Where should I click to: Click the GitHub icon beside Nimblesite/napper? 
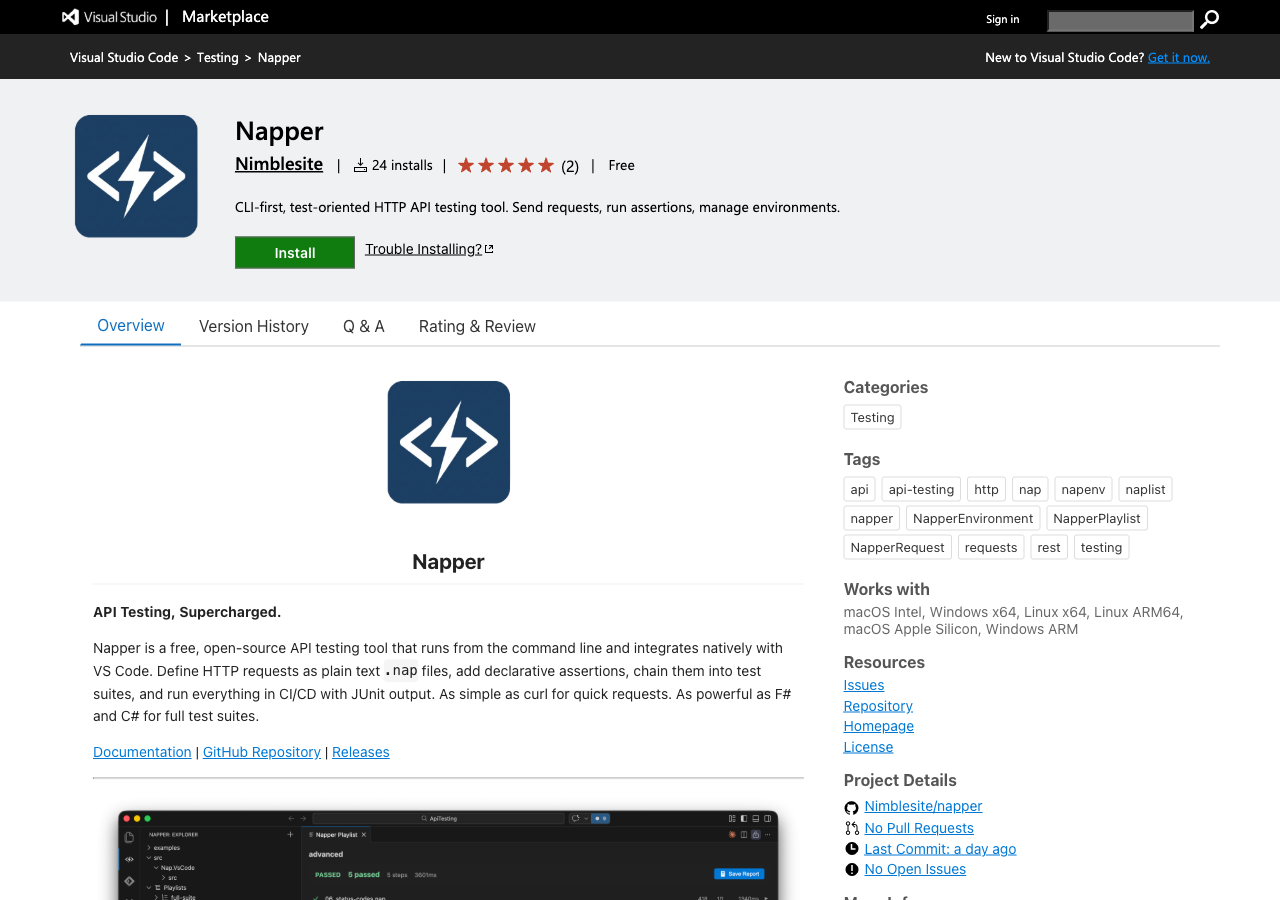(852, 808)
